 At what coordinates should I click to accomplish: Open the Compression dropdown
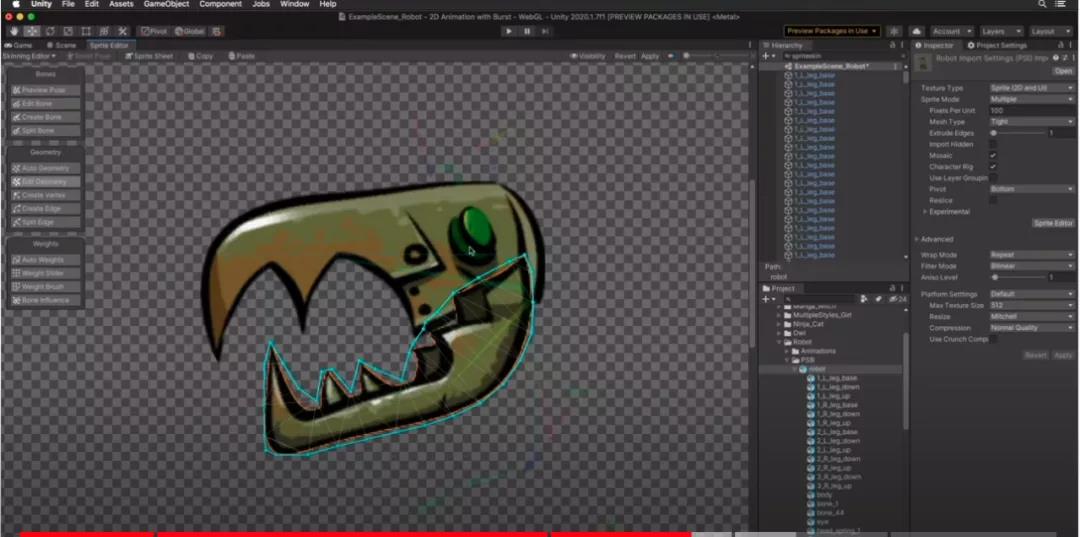1031,328
